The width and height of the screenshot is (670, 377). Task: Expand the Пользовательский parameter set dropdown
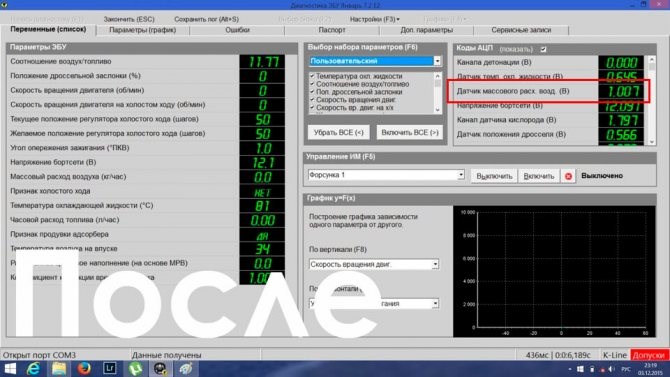437,61
